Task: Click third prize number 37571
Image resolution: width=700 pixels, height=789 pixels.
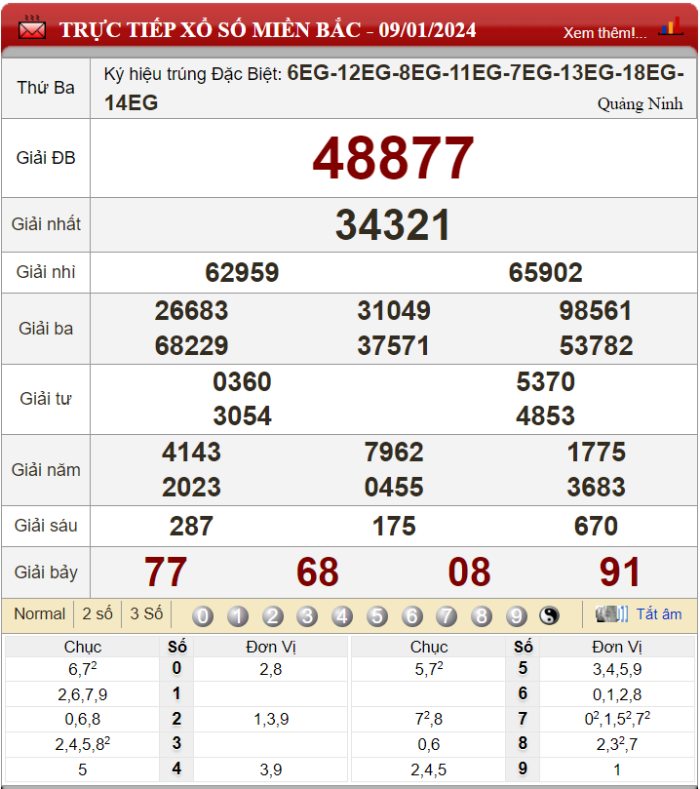Action: [394, 346]
